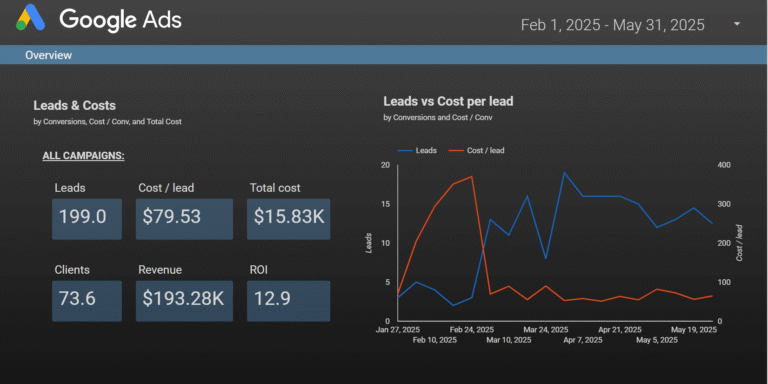Select the Clients scorecard showing 73.6
The height and width of the screenshot is (384, 768).
(87, 301)
